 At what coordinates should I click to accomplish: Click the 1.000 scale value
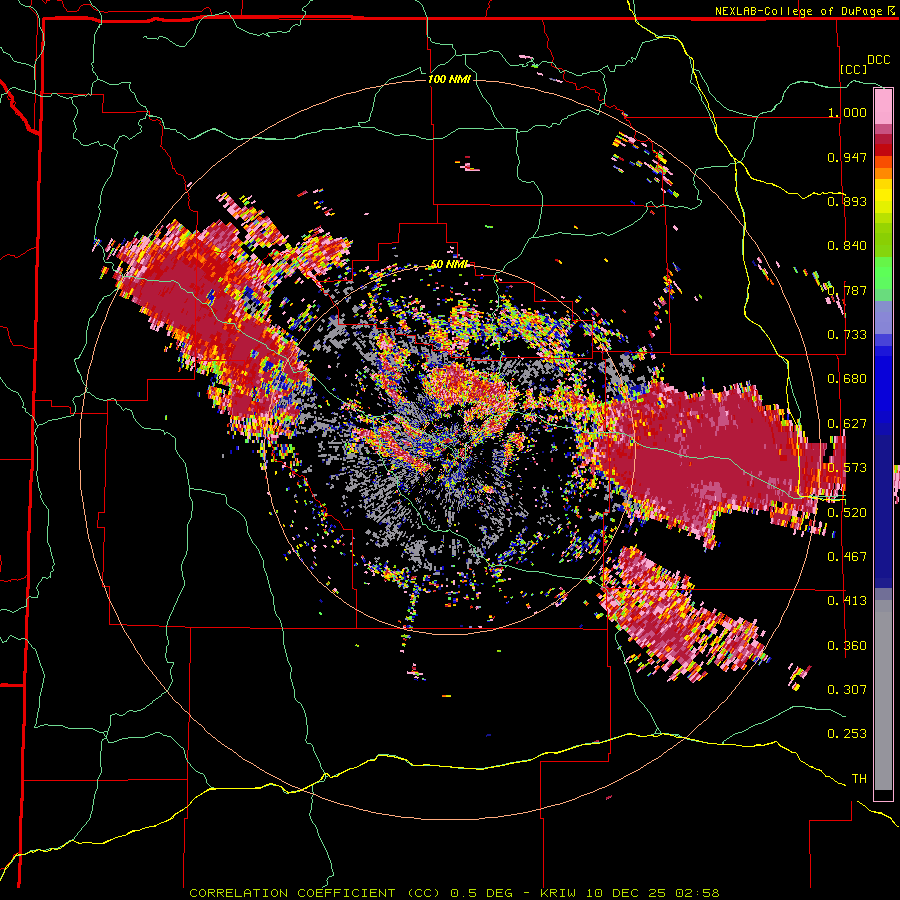click(847, 112)
